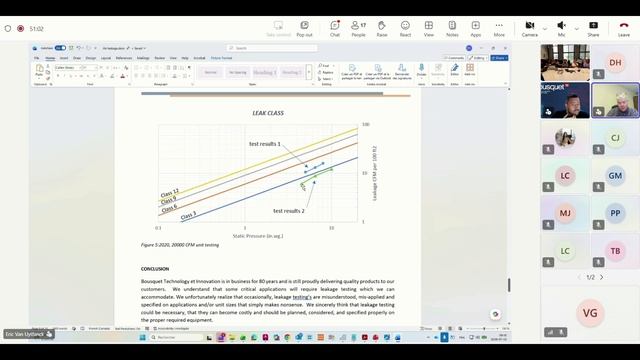Switch to the Design ribbon tab
Screen dimensions: 640x360
[x=91, y=58]
